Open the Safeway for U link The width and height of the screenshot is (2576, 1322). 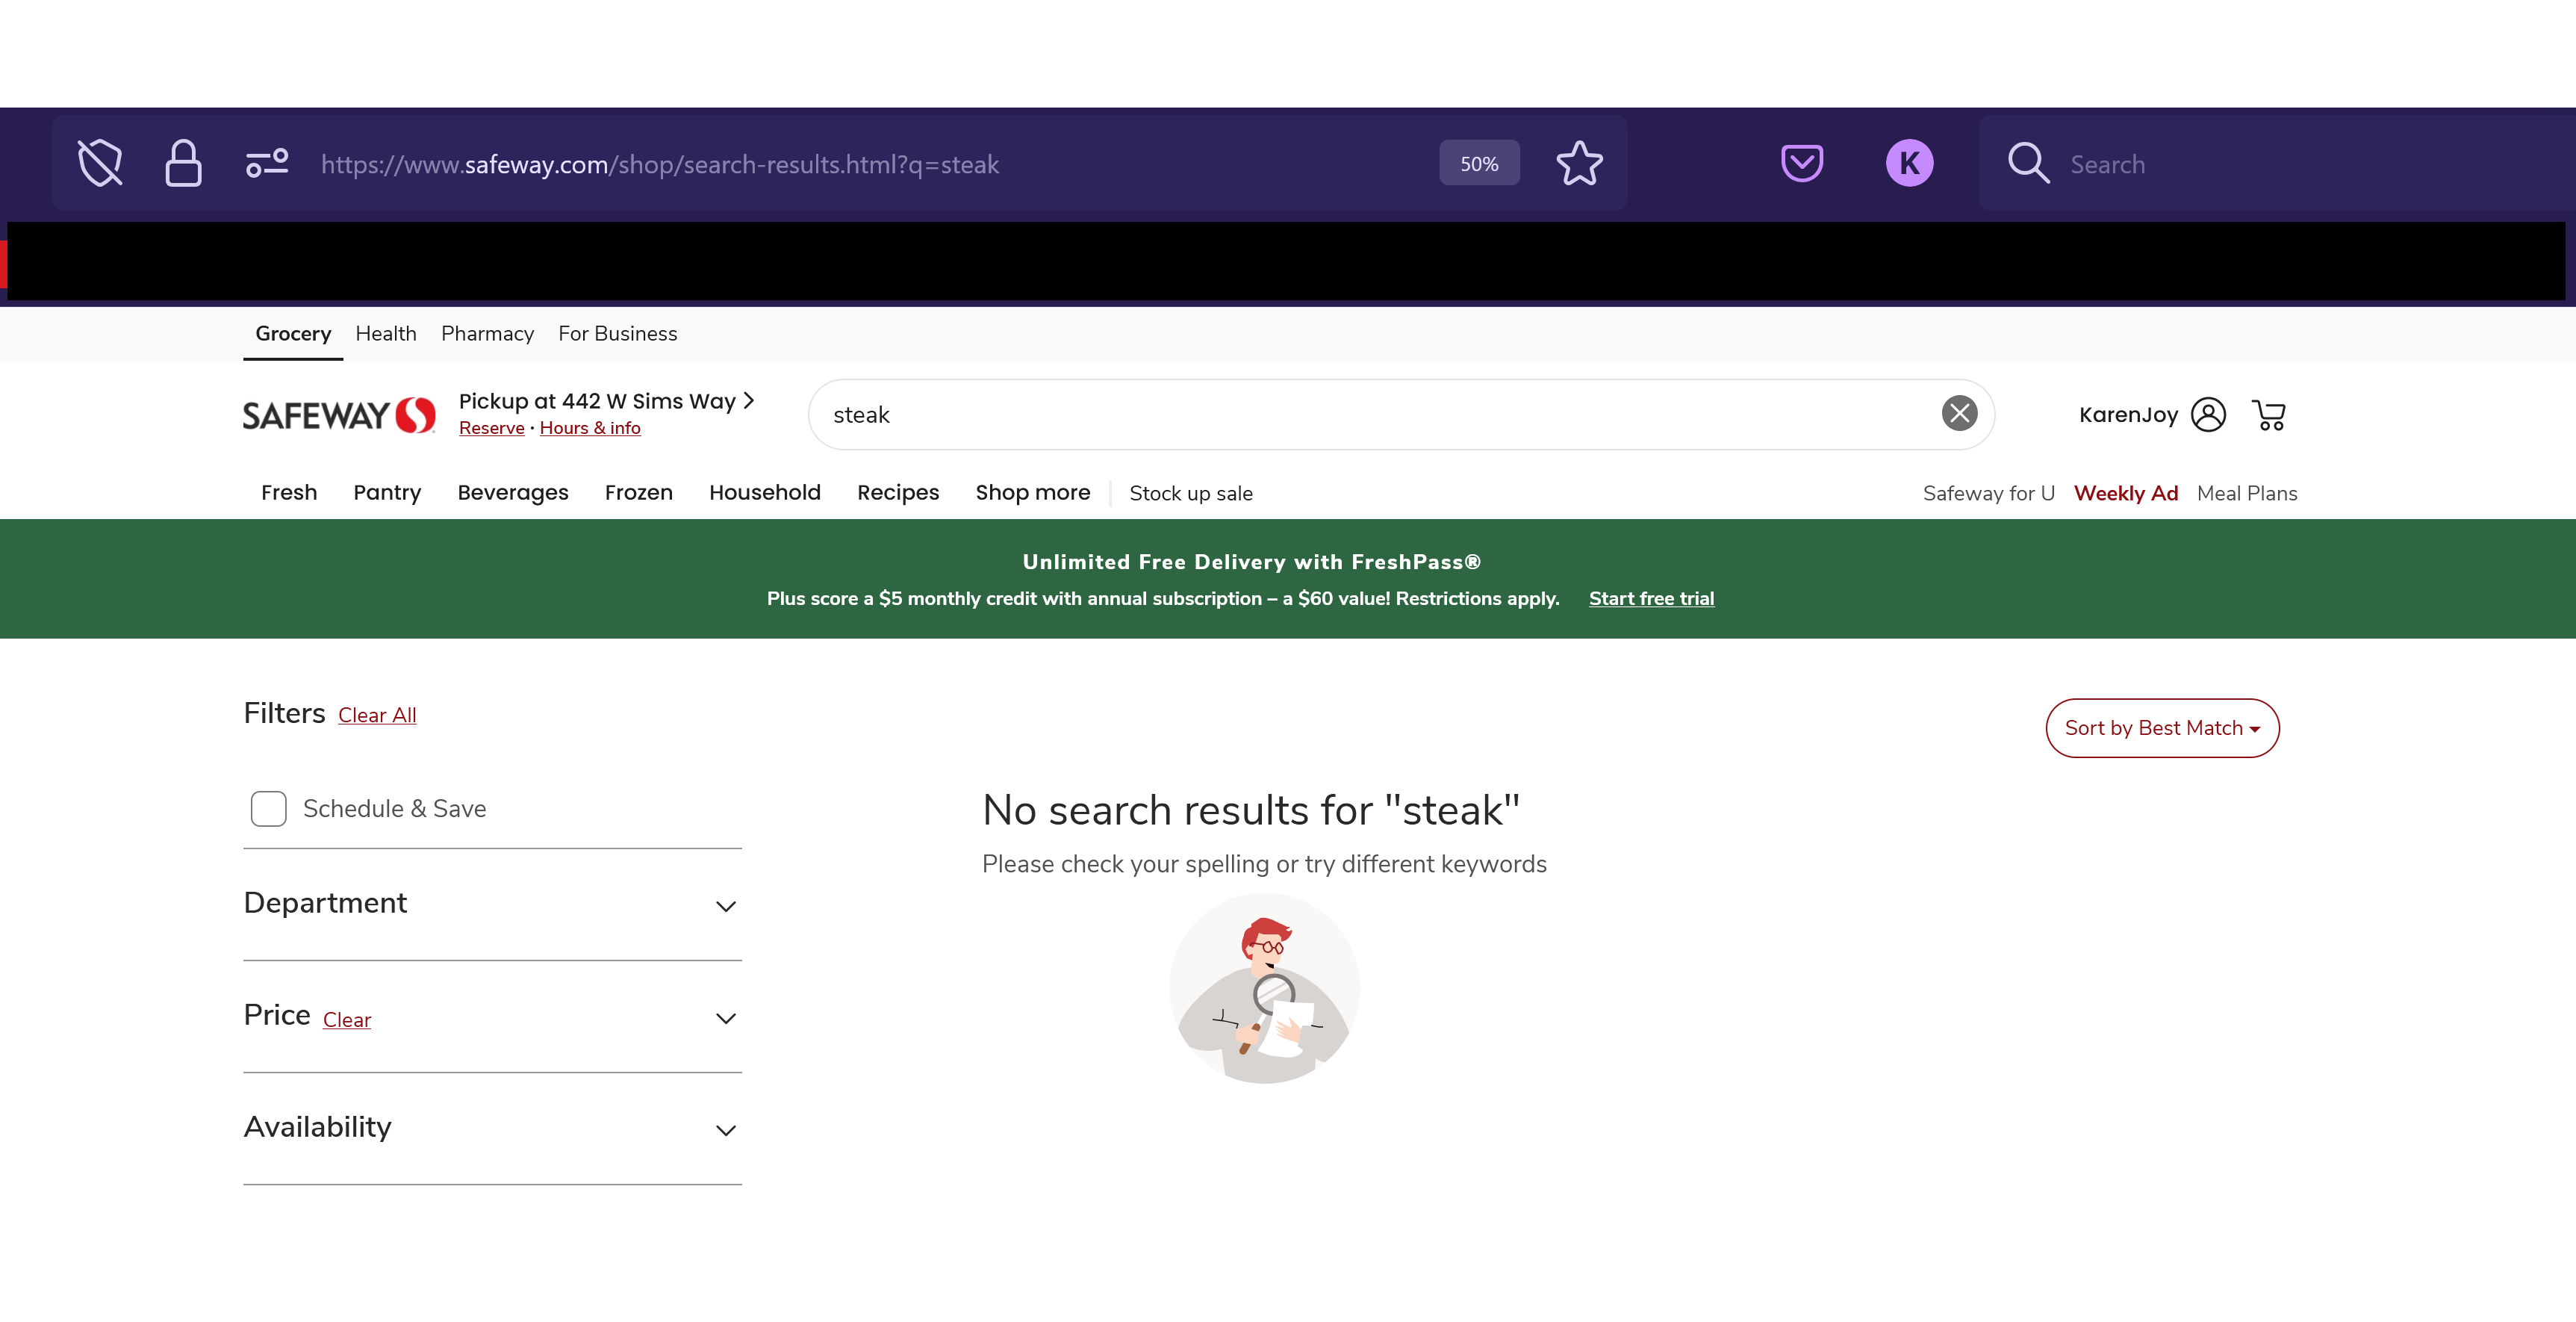coord(1988,493)
